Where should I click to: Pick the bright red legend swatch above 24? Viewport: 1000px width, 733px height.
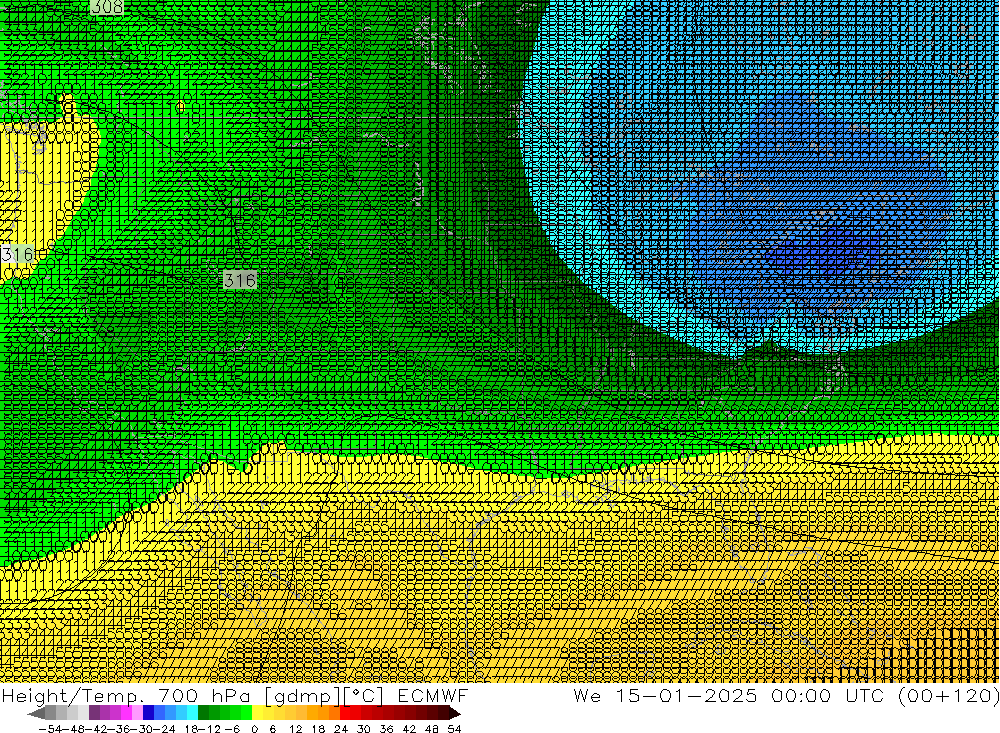(345, 713)
